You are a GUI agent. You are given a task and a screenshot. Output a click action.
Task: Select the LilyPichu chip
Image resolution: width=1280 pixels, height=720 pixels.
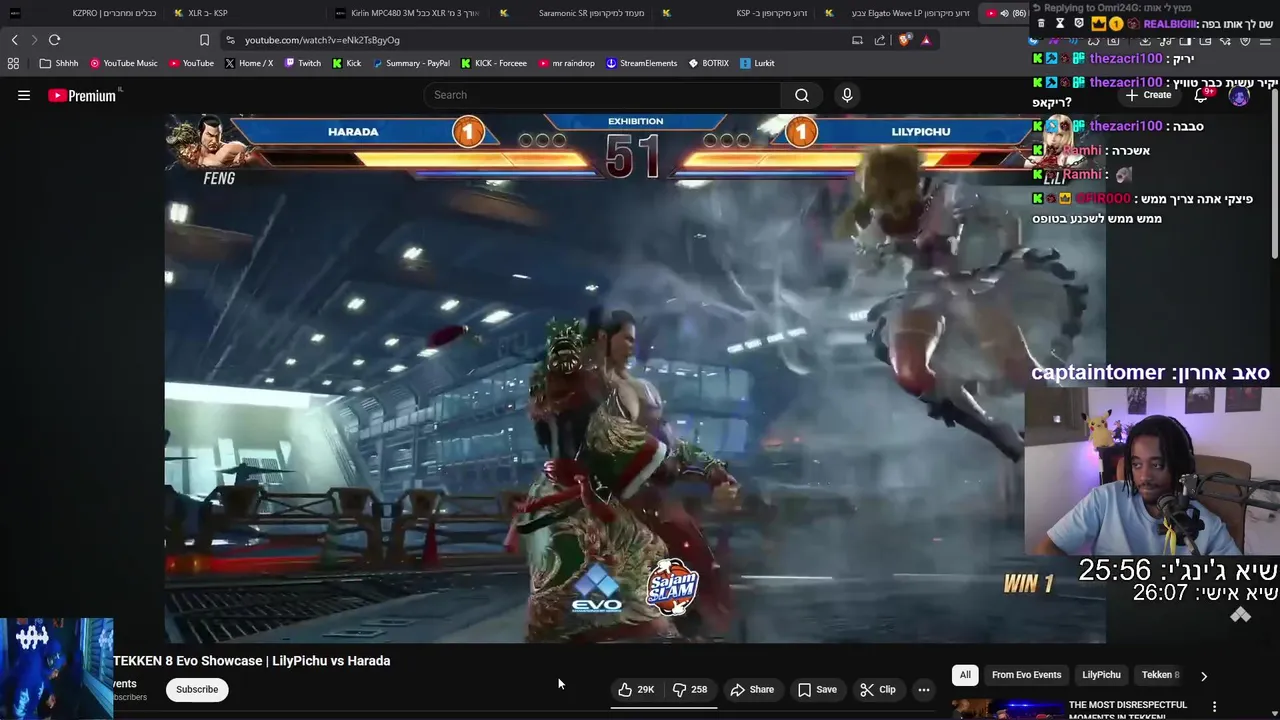coord(1101,675)
